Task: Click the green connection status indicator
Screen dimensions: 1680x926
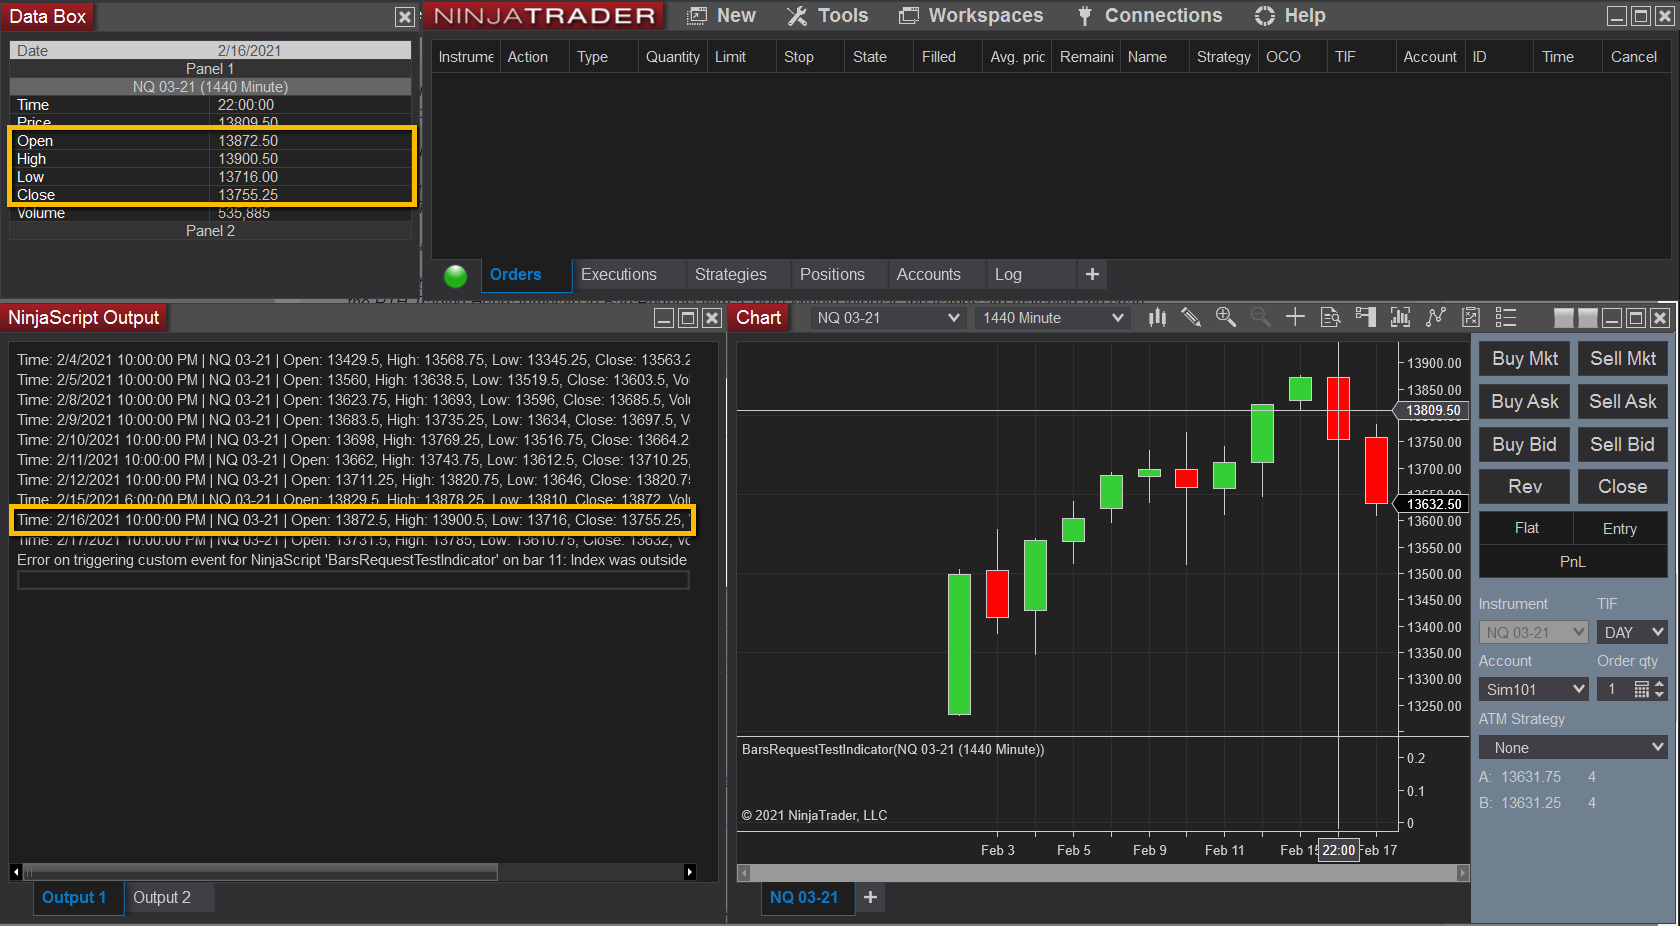Action: click(x=455, y=275)
